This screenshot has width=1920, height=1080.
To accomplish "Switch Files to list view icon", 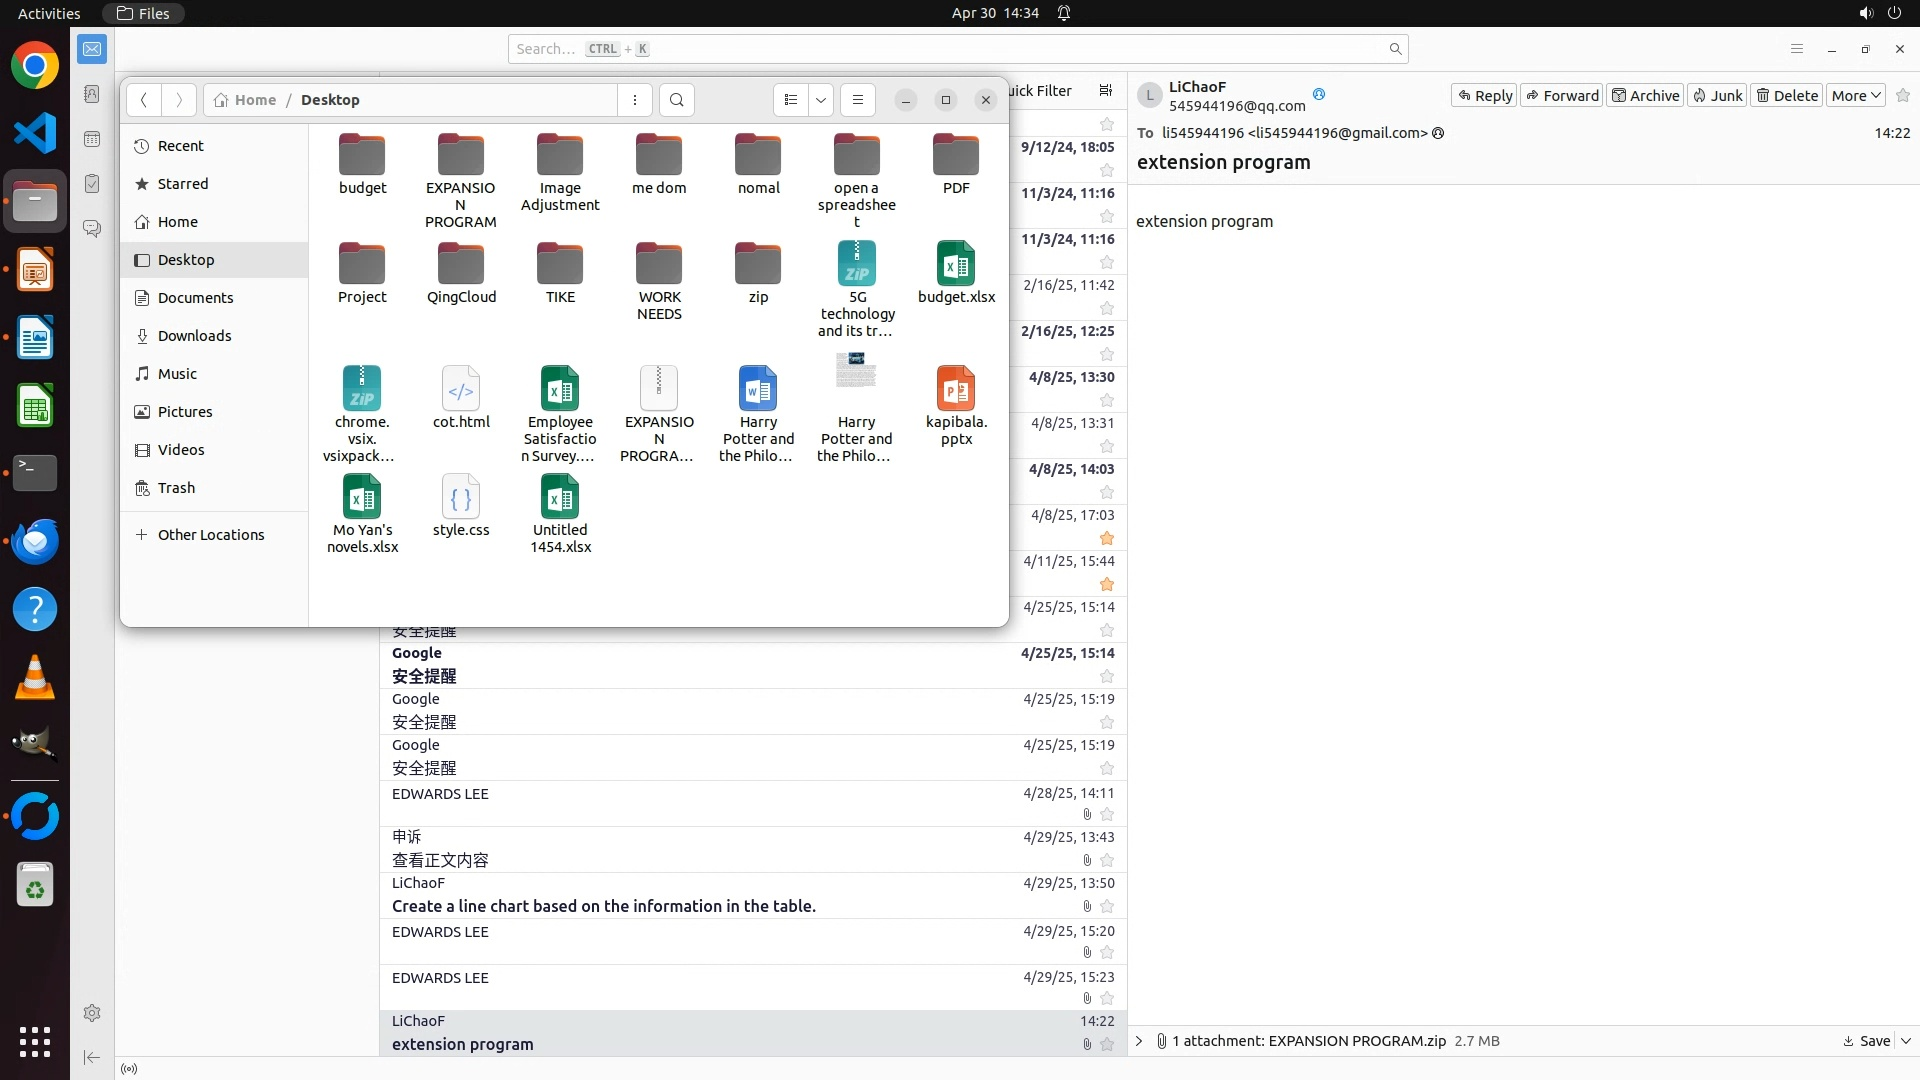I will pyautogui.click(x=791, y=100).
